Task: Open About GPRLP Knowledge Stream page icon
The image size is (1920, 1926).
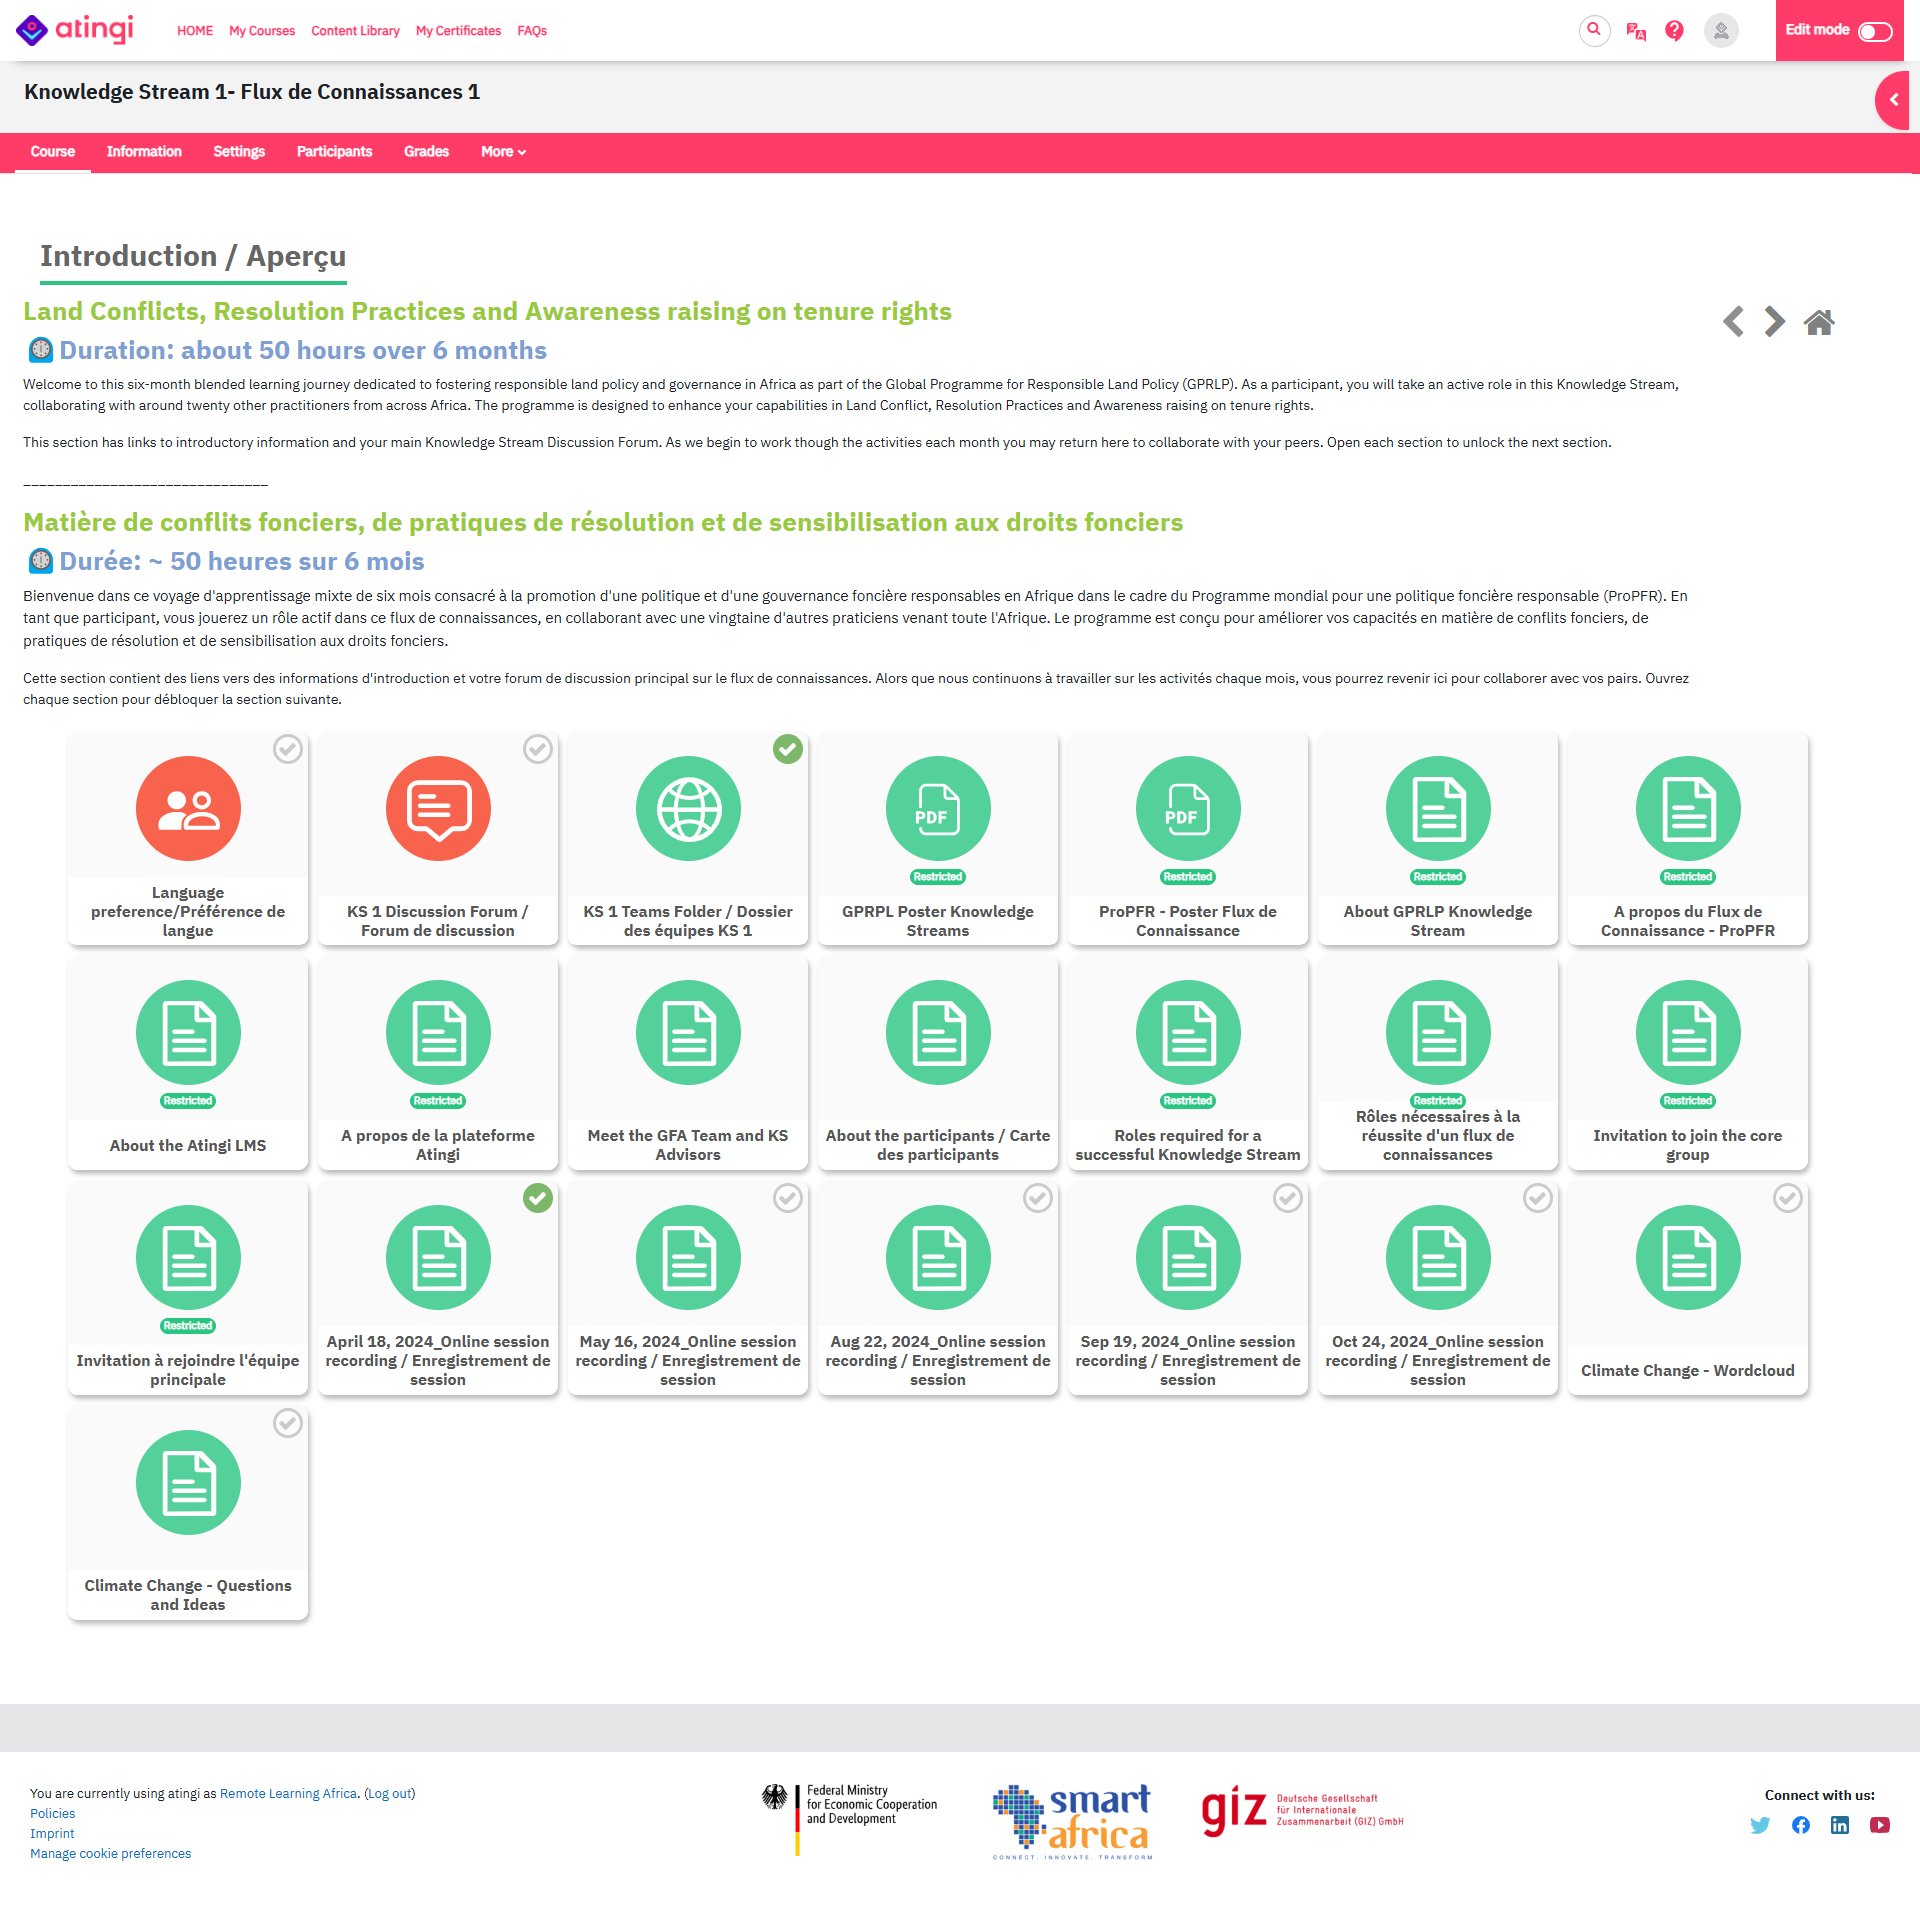Action: [x=1438, y=808]
